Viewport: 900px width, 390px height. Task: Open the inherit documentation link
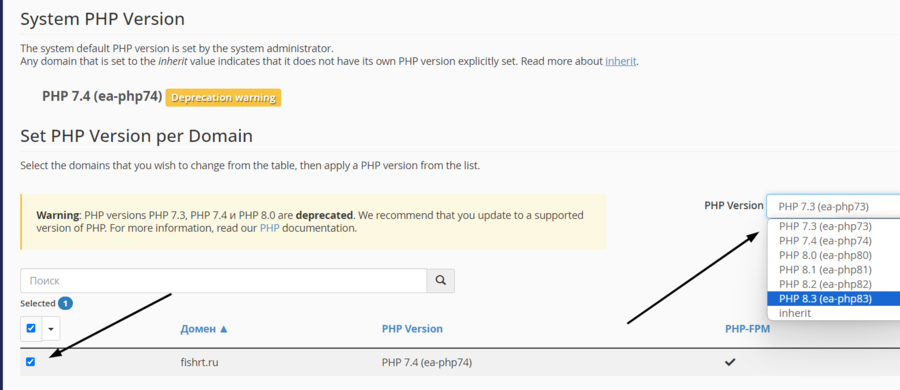click(620, 61)
